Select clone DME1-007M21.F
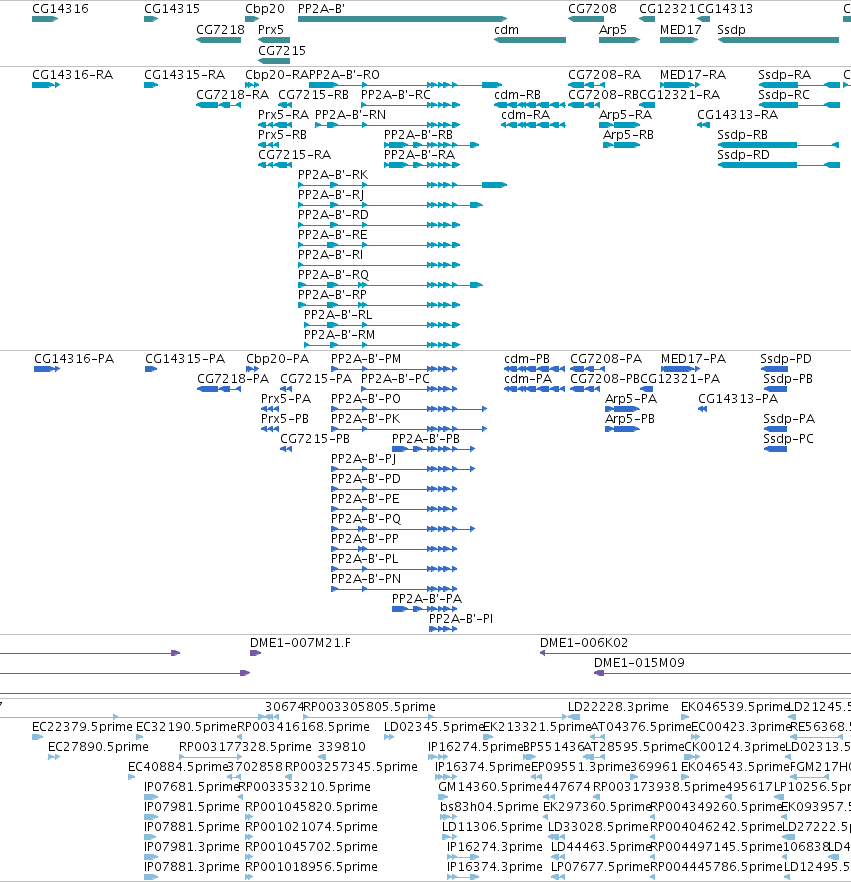Screen dimensions: 851x882 300,643
